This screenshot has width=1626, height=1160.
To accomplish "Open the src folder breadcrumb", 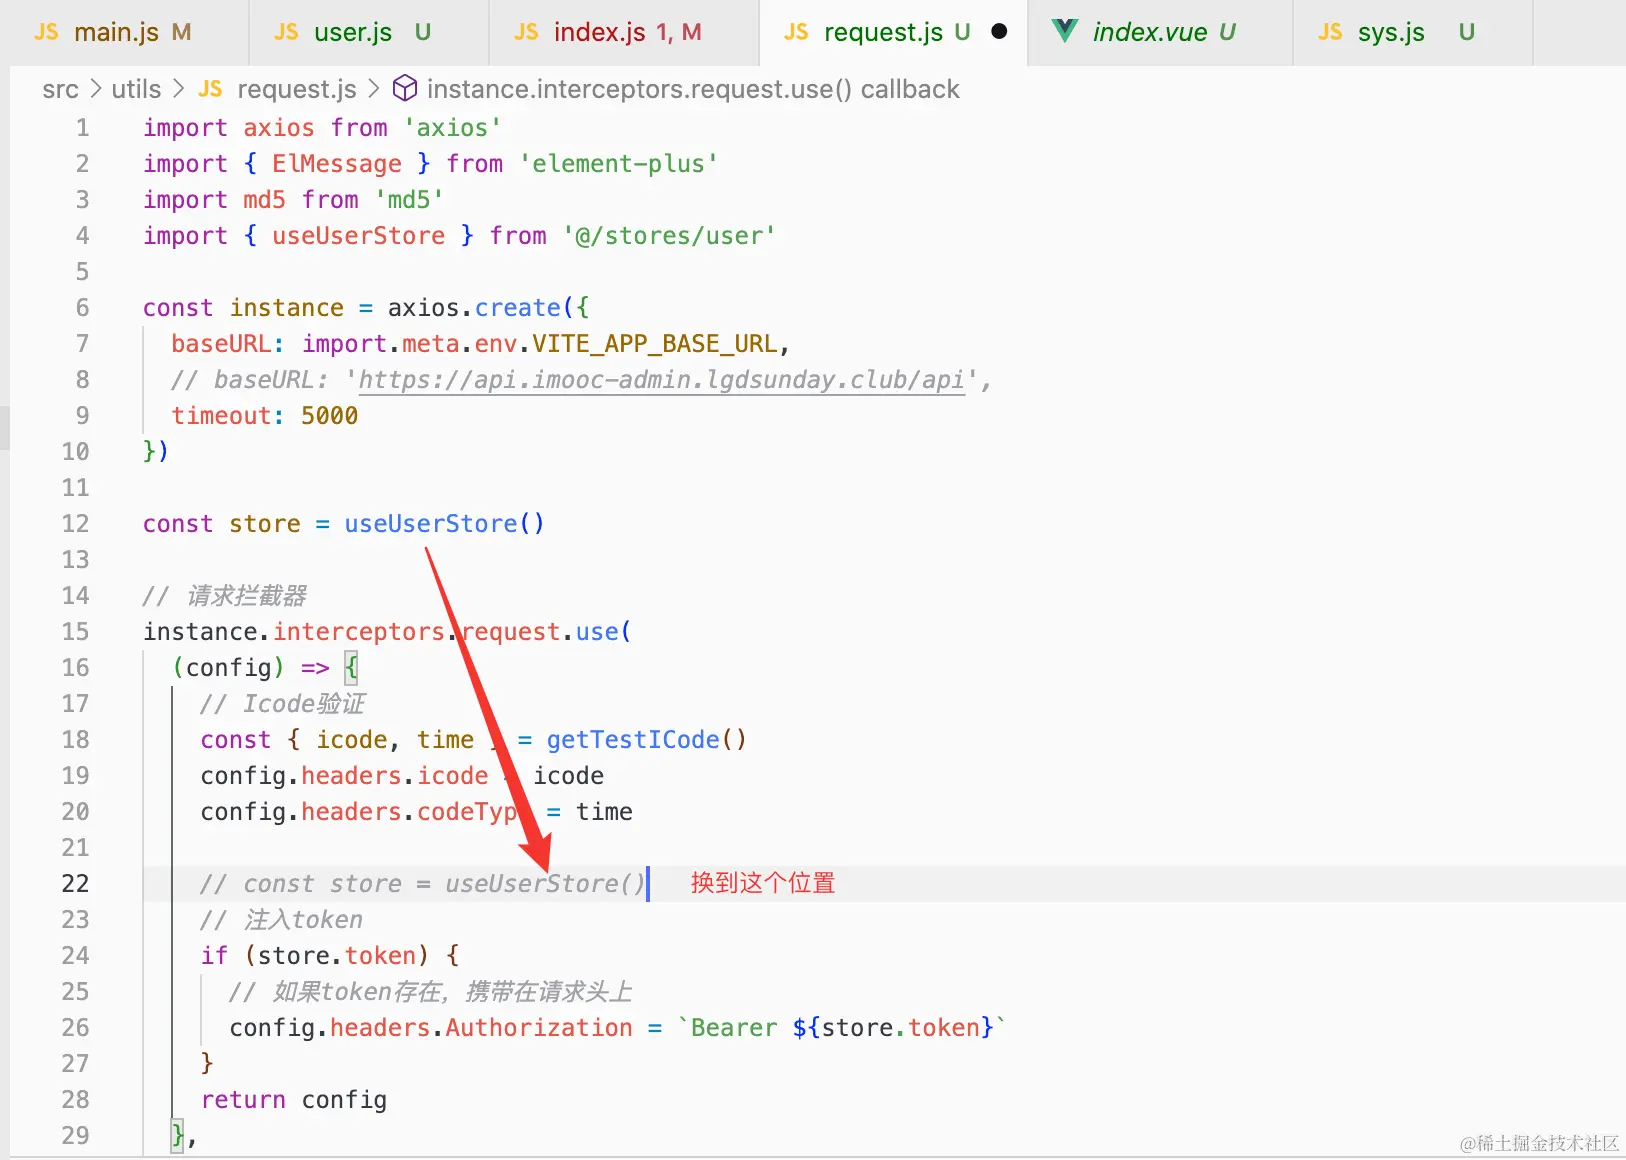I will point(60,89).
